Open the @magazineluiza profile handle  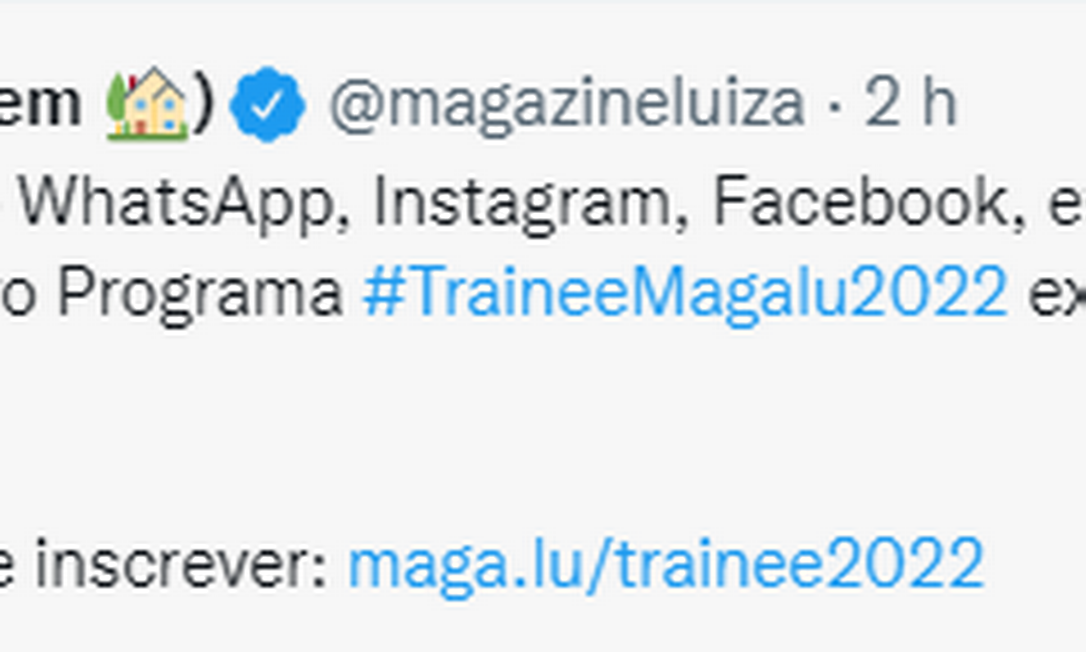[566, 103]
